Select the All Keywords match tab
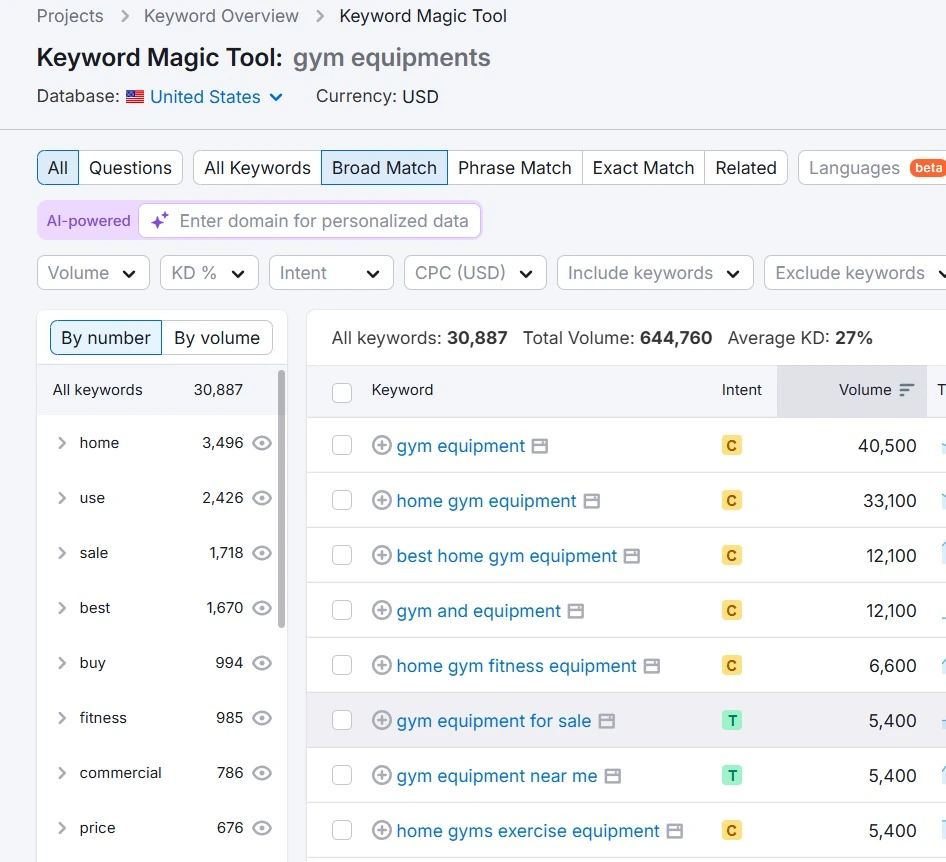 (258, 168)
